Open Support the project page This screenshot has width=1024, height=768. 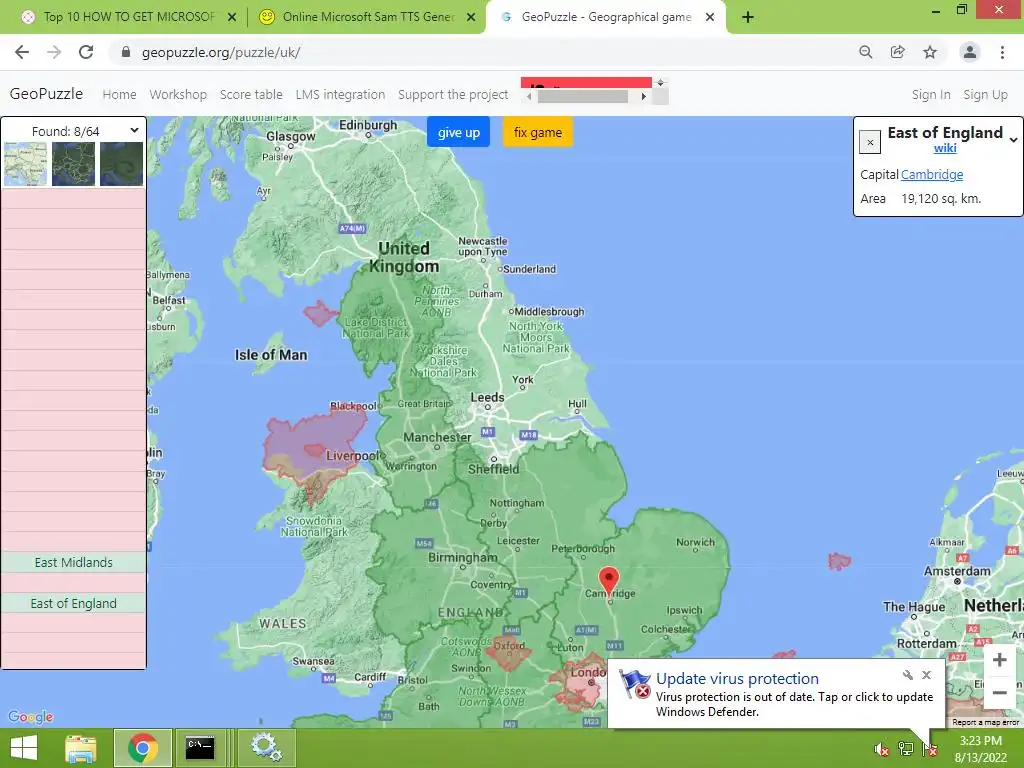click(x=453, y=94)
